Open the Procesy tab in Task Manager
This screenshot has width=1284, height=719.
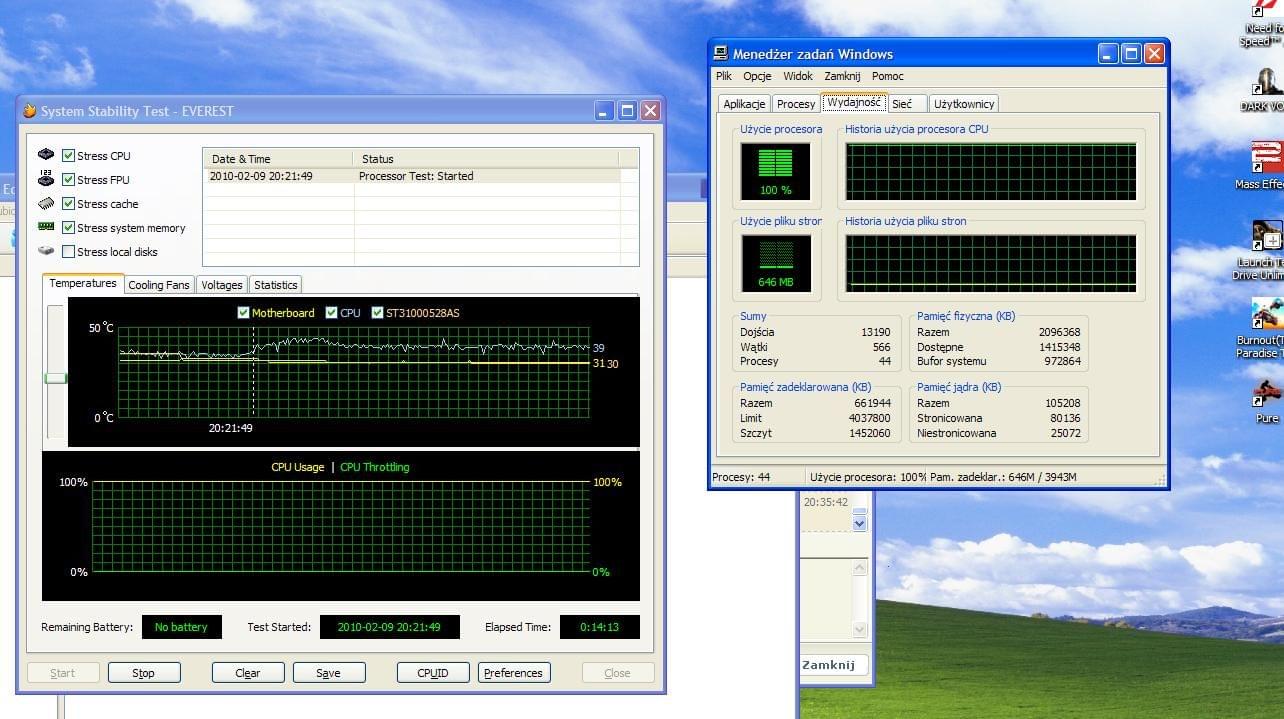(796, 104)
